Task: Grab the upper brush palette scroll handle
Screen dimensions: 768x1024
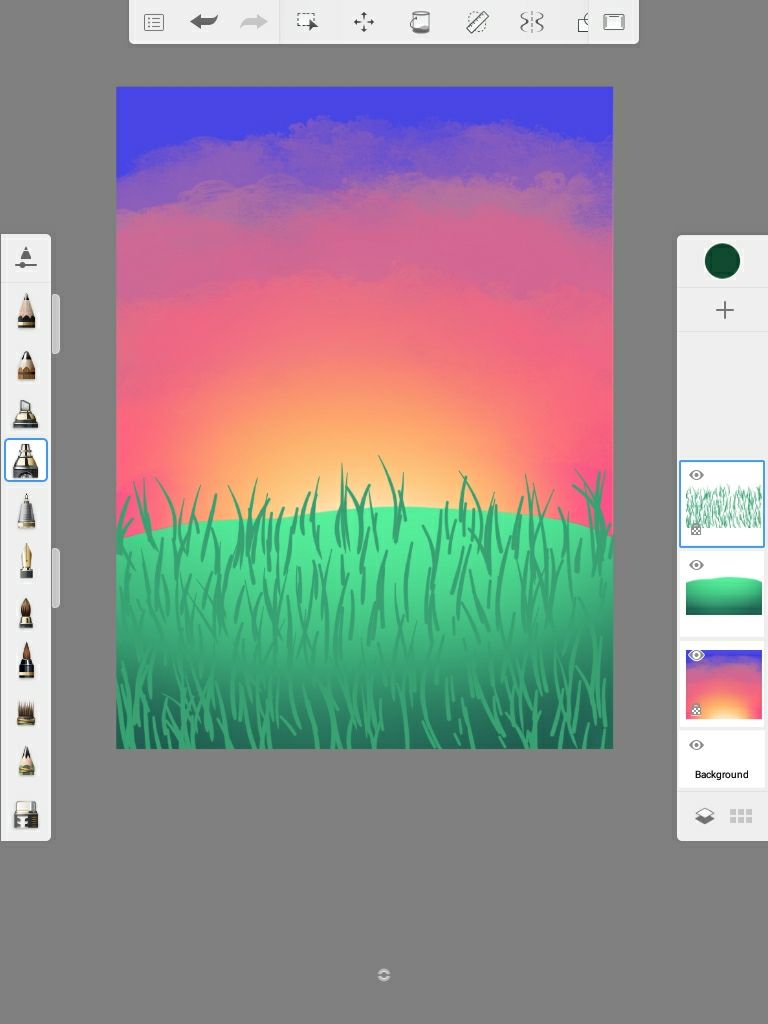Action: pos(56,324)
